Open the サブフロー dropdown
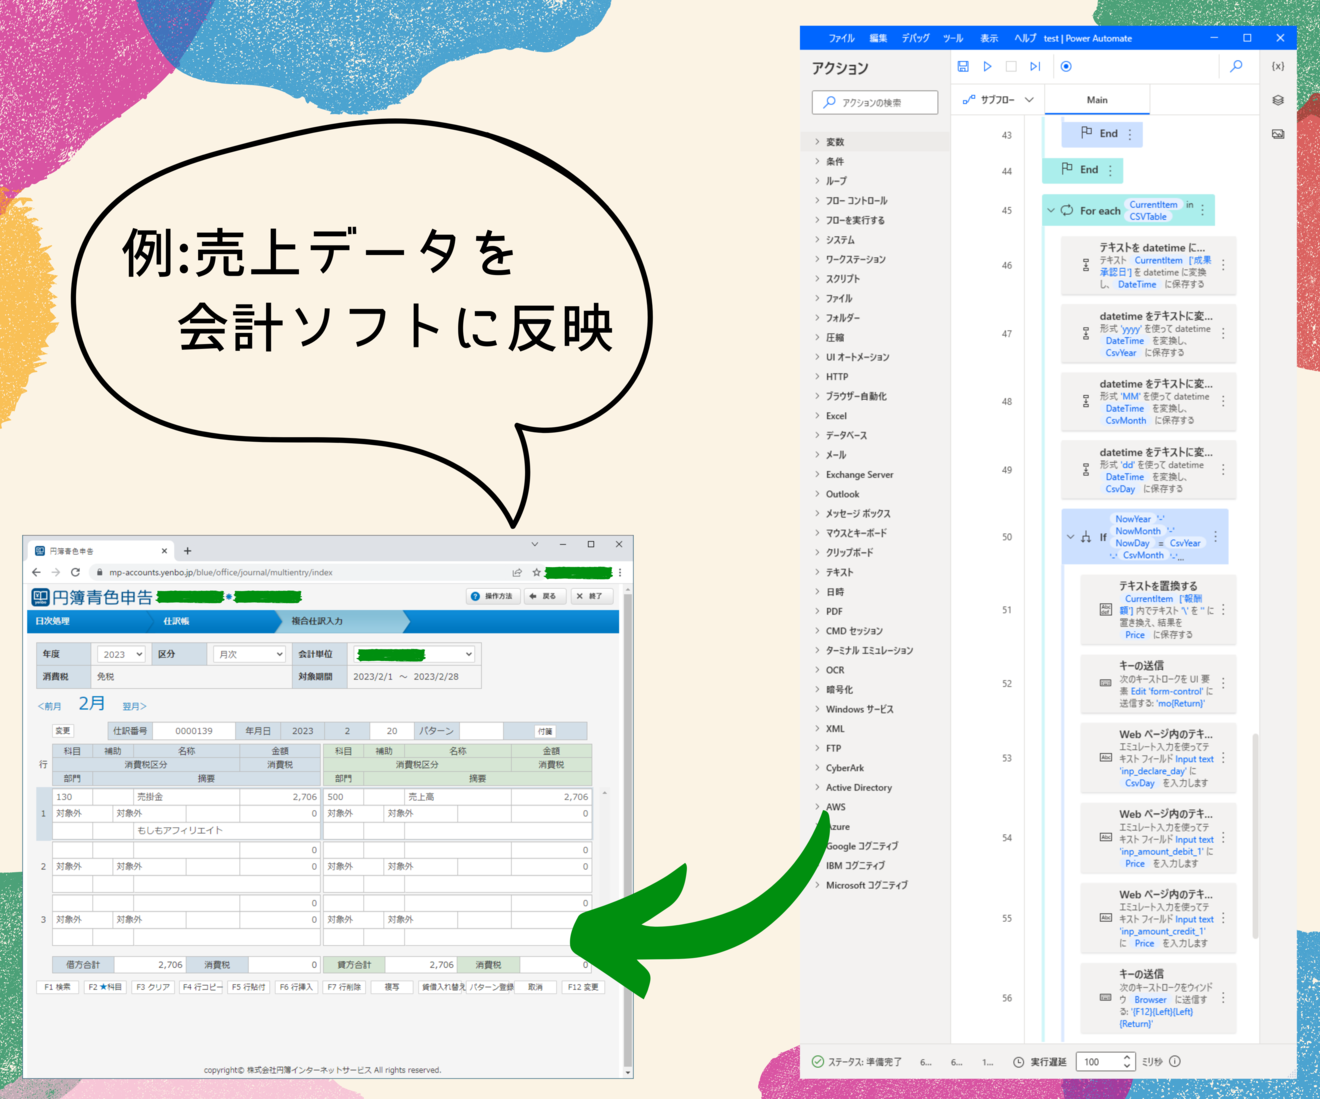This screenshot has width=1320, height=1099. point(998,100)
